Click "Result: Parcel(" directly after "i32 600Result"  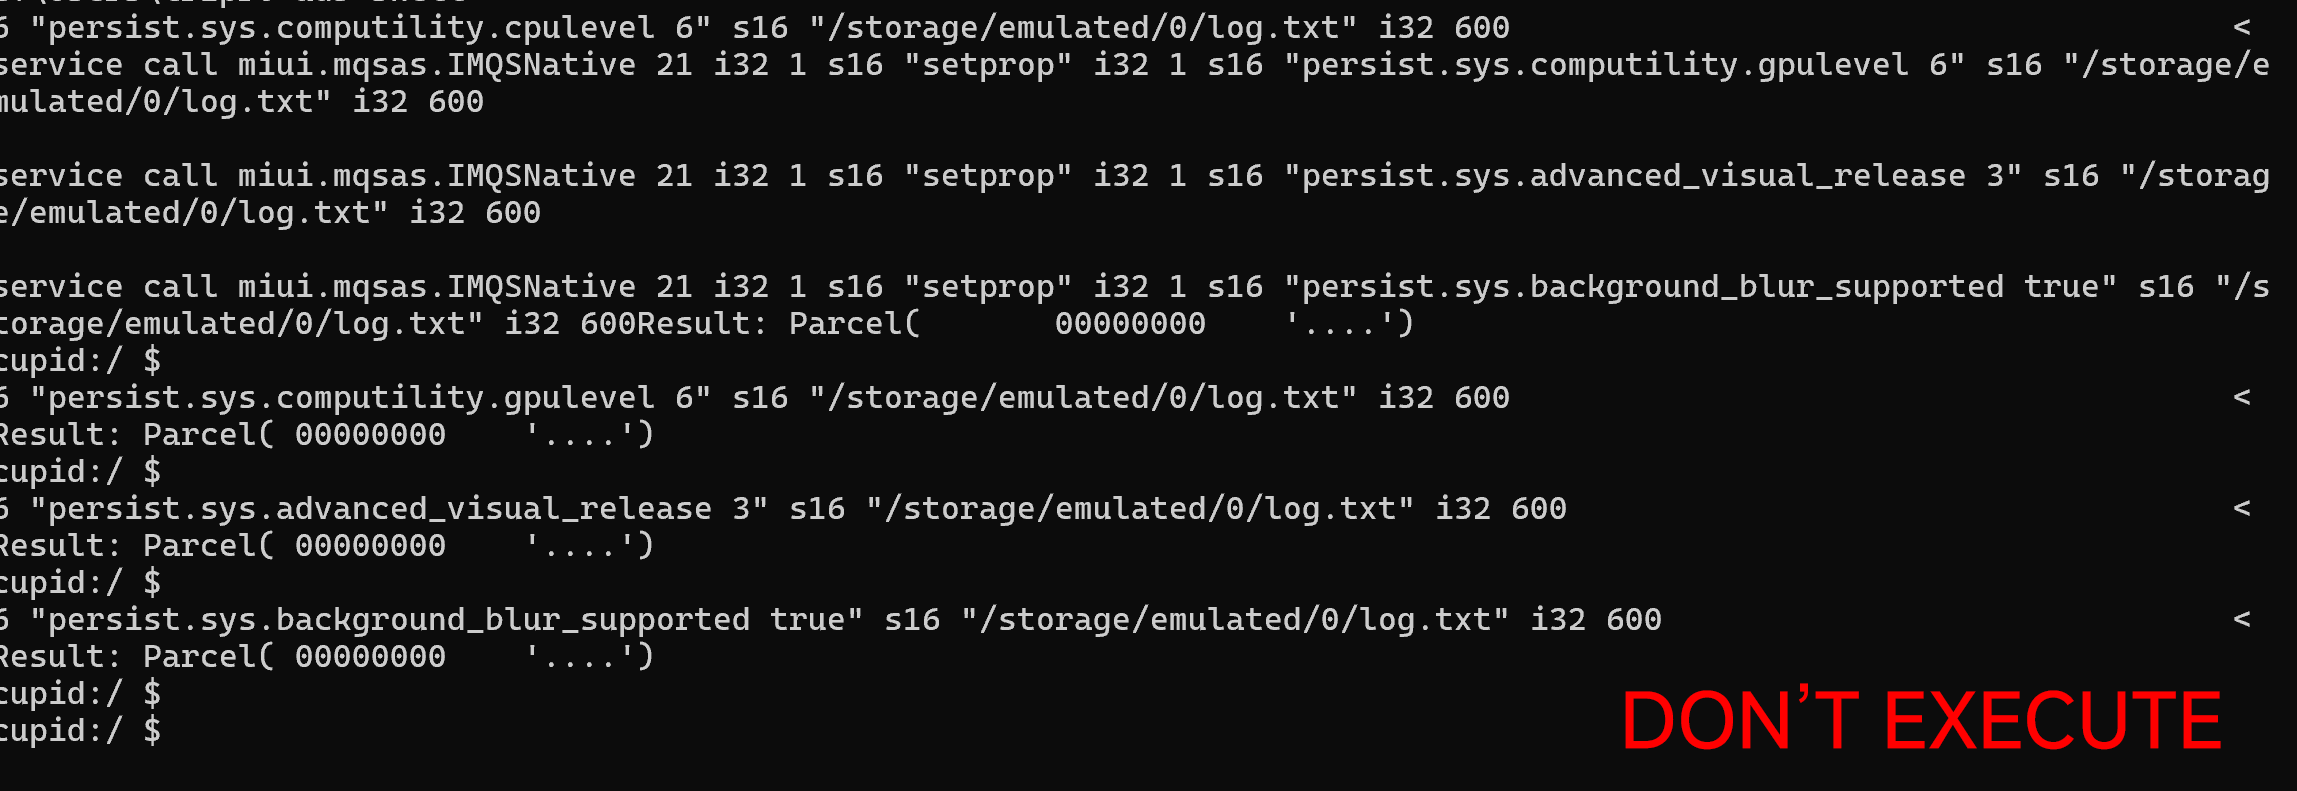click(x=778, y=324)
